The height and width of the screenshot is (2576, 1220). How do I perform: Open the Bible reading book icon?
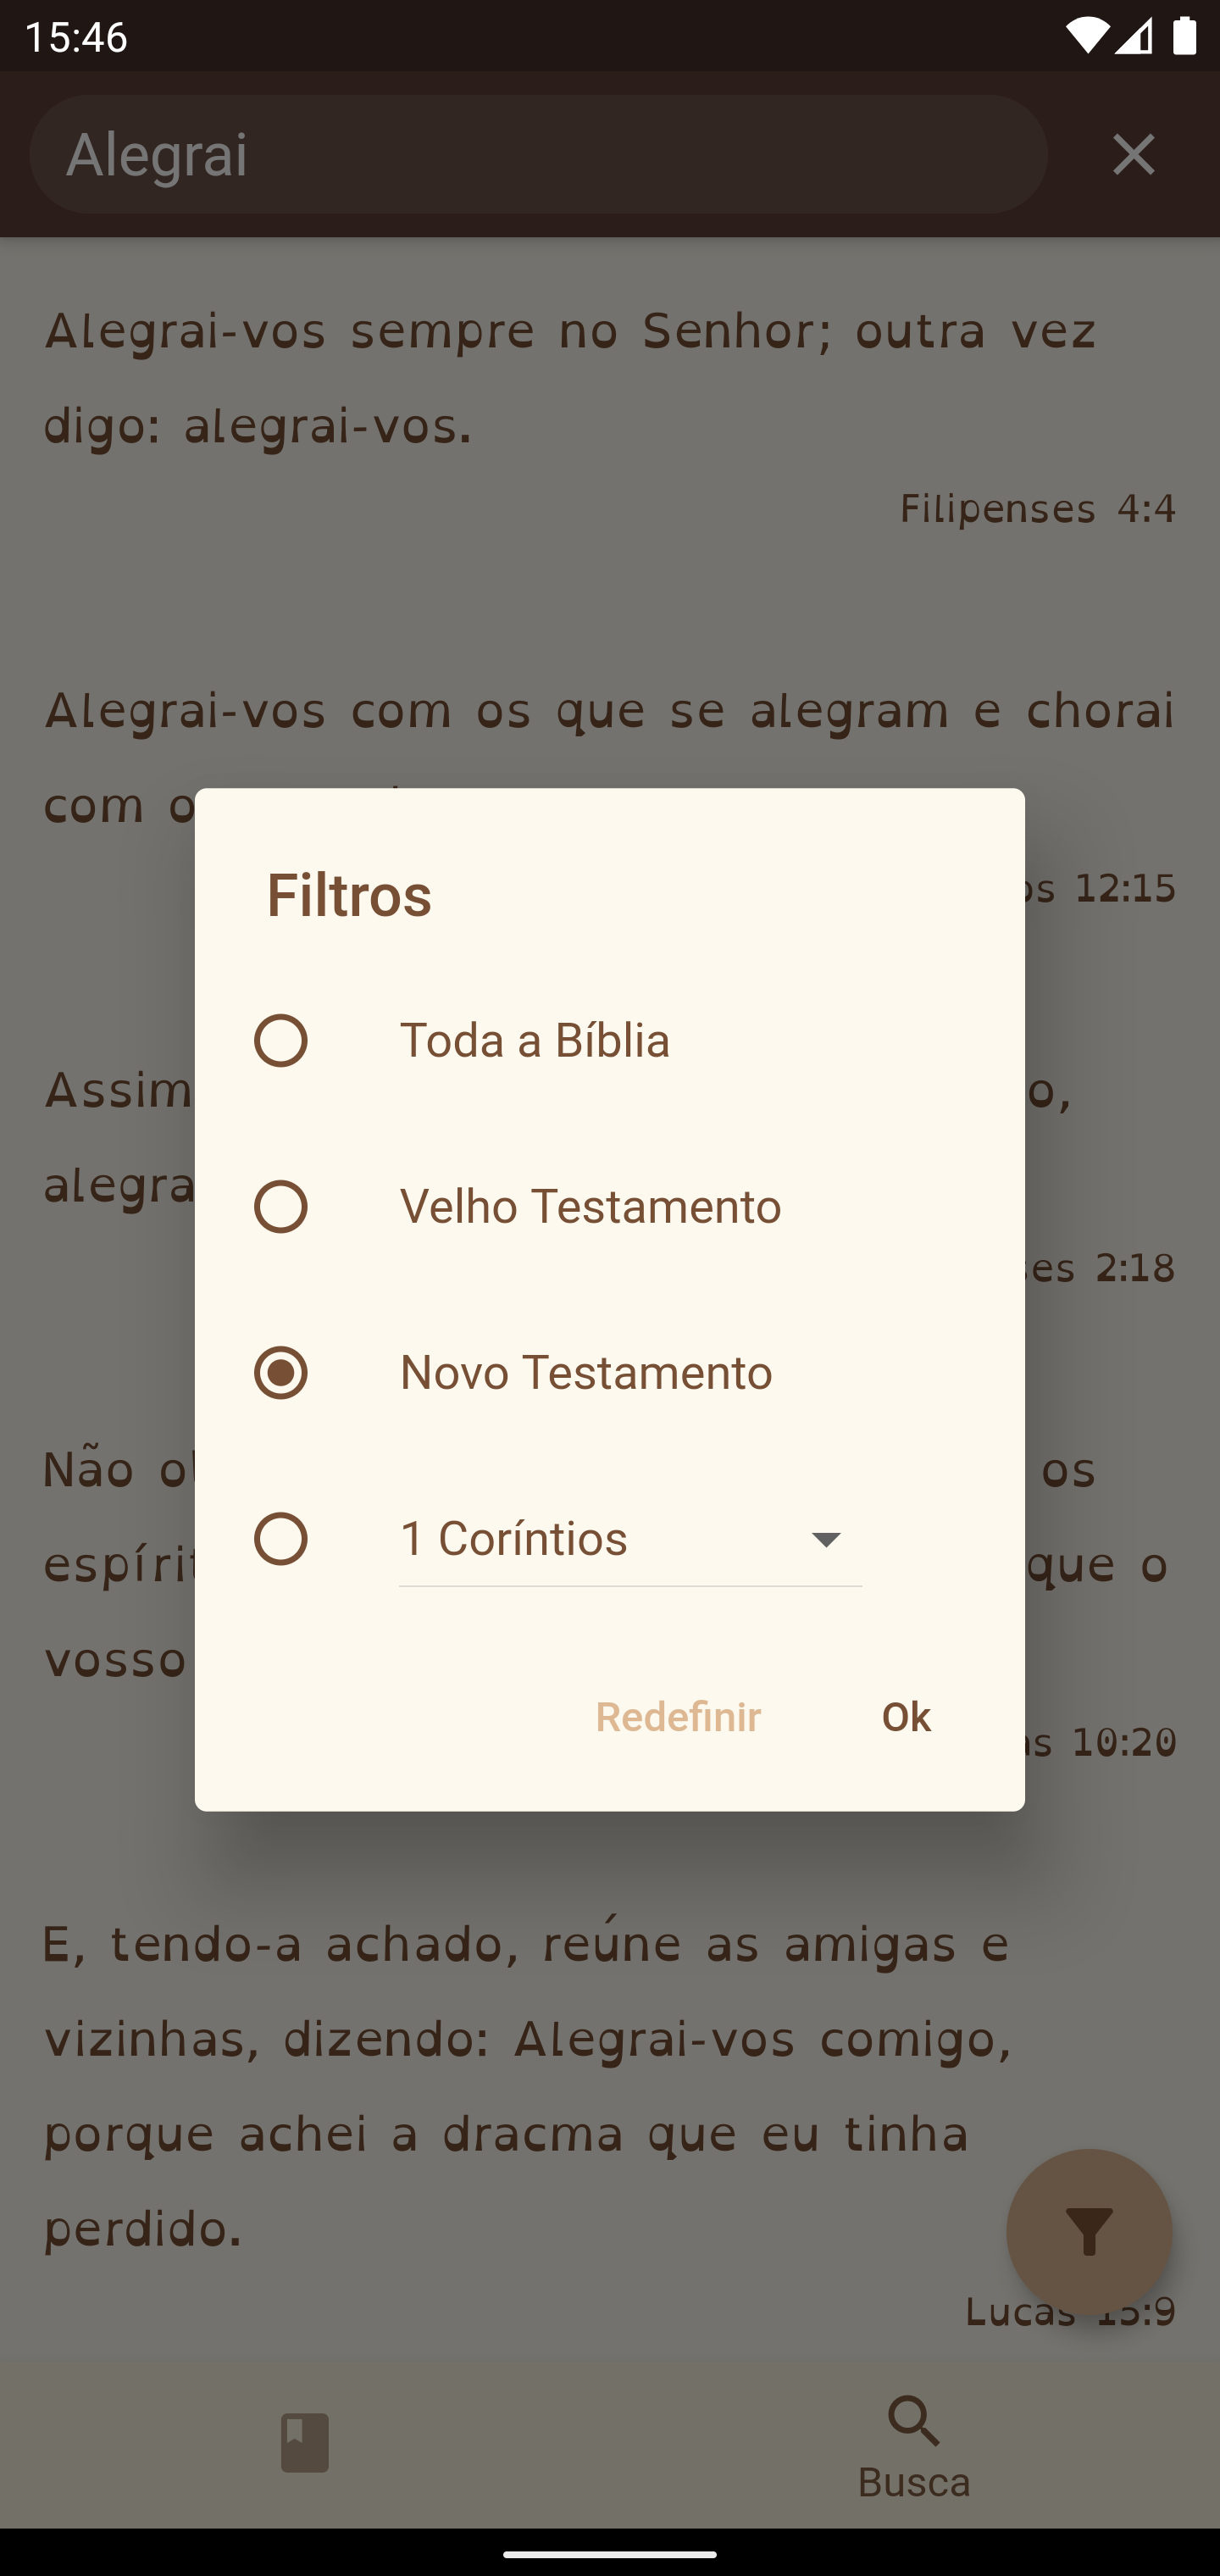point(304,2442)
